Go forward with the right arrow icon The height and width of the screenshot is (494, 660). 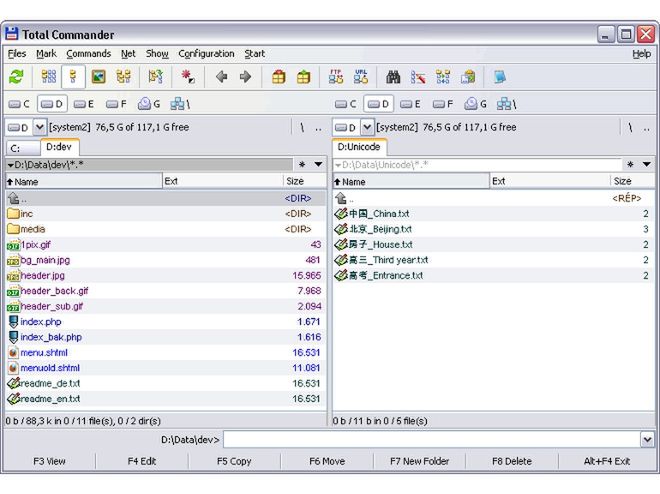245,77
